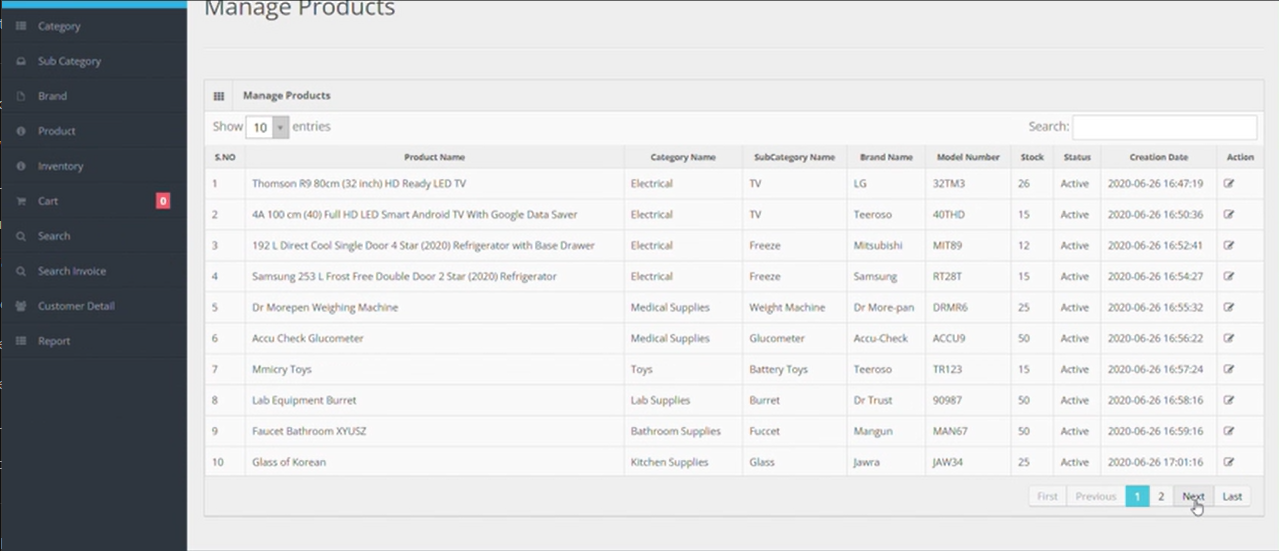Viewport: 1279px width, 551px height.
Task: Open Category in the sidebar menu
Action: pos(59,26)
